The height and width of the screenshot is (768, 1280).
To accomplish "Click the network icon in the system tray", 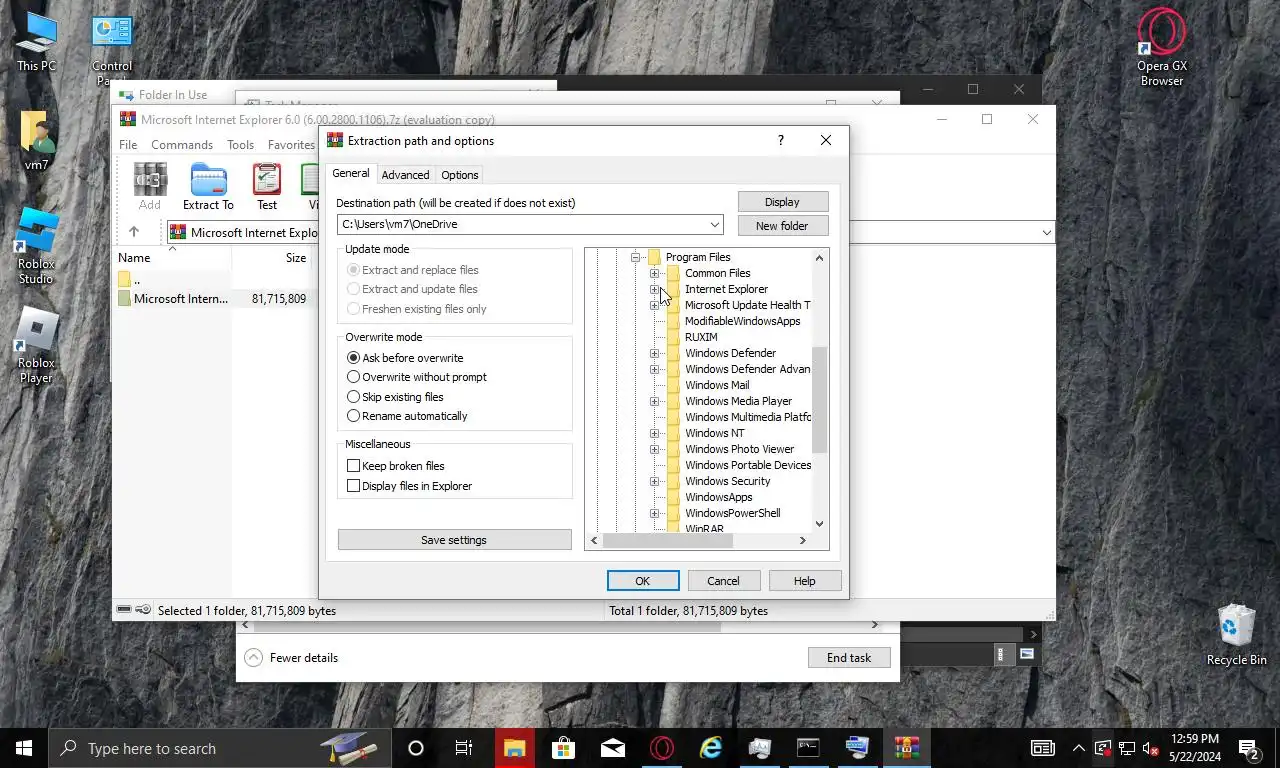I will pyautogui.click(x=1126, y=748).
